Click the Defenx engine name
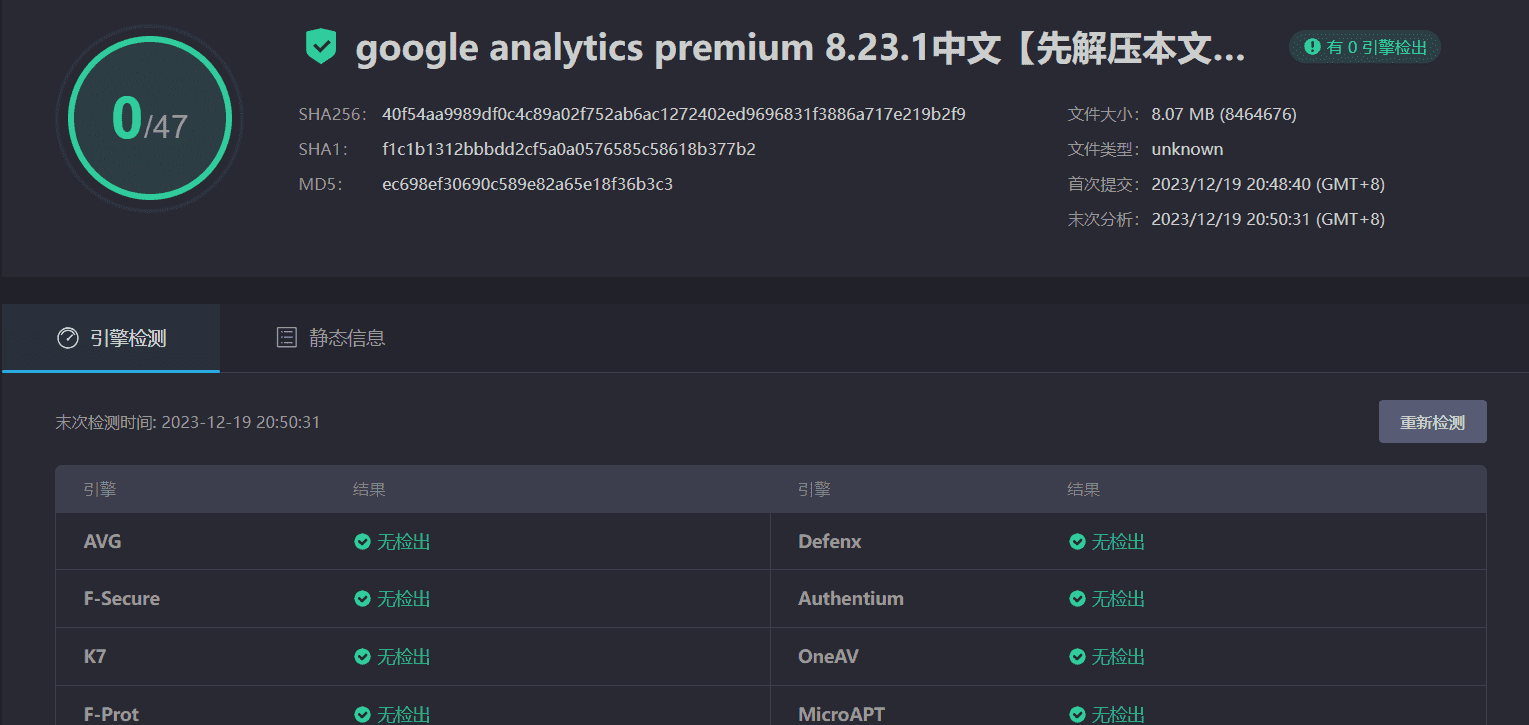 830,542
